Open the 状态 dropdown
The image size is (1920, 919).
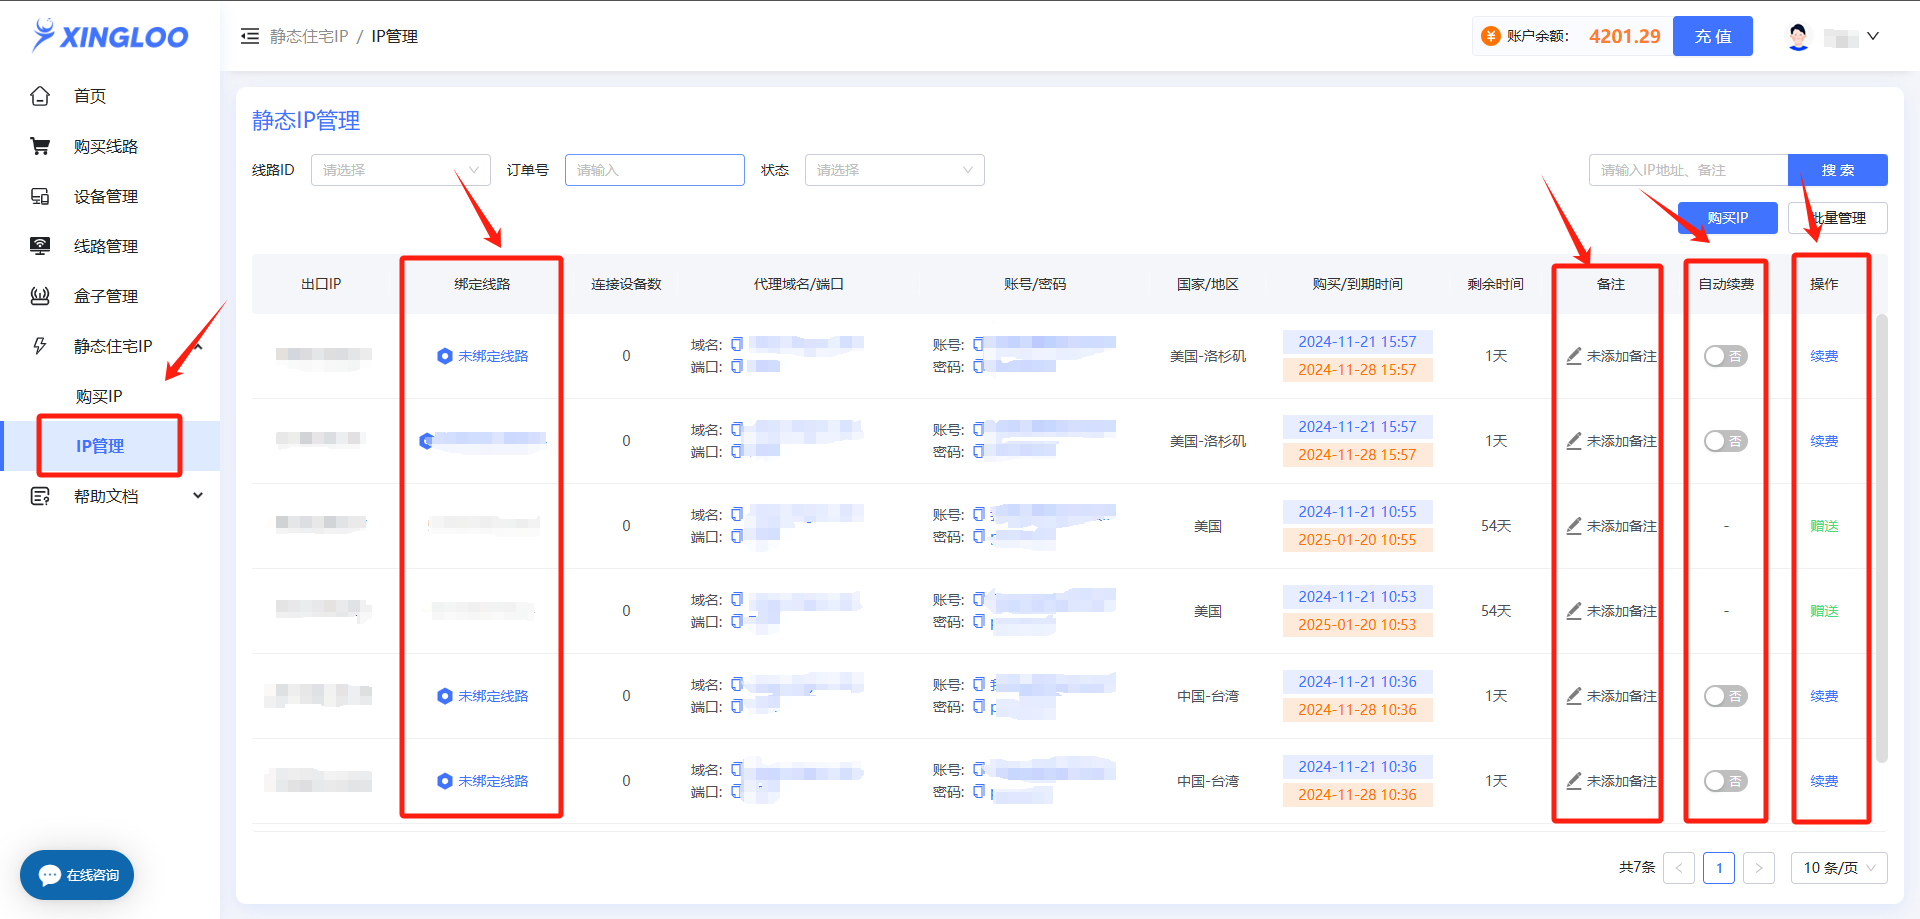coord(895,170)
